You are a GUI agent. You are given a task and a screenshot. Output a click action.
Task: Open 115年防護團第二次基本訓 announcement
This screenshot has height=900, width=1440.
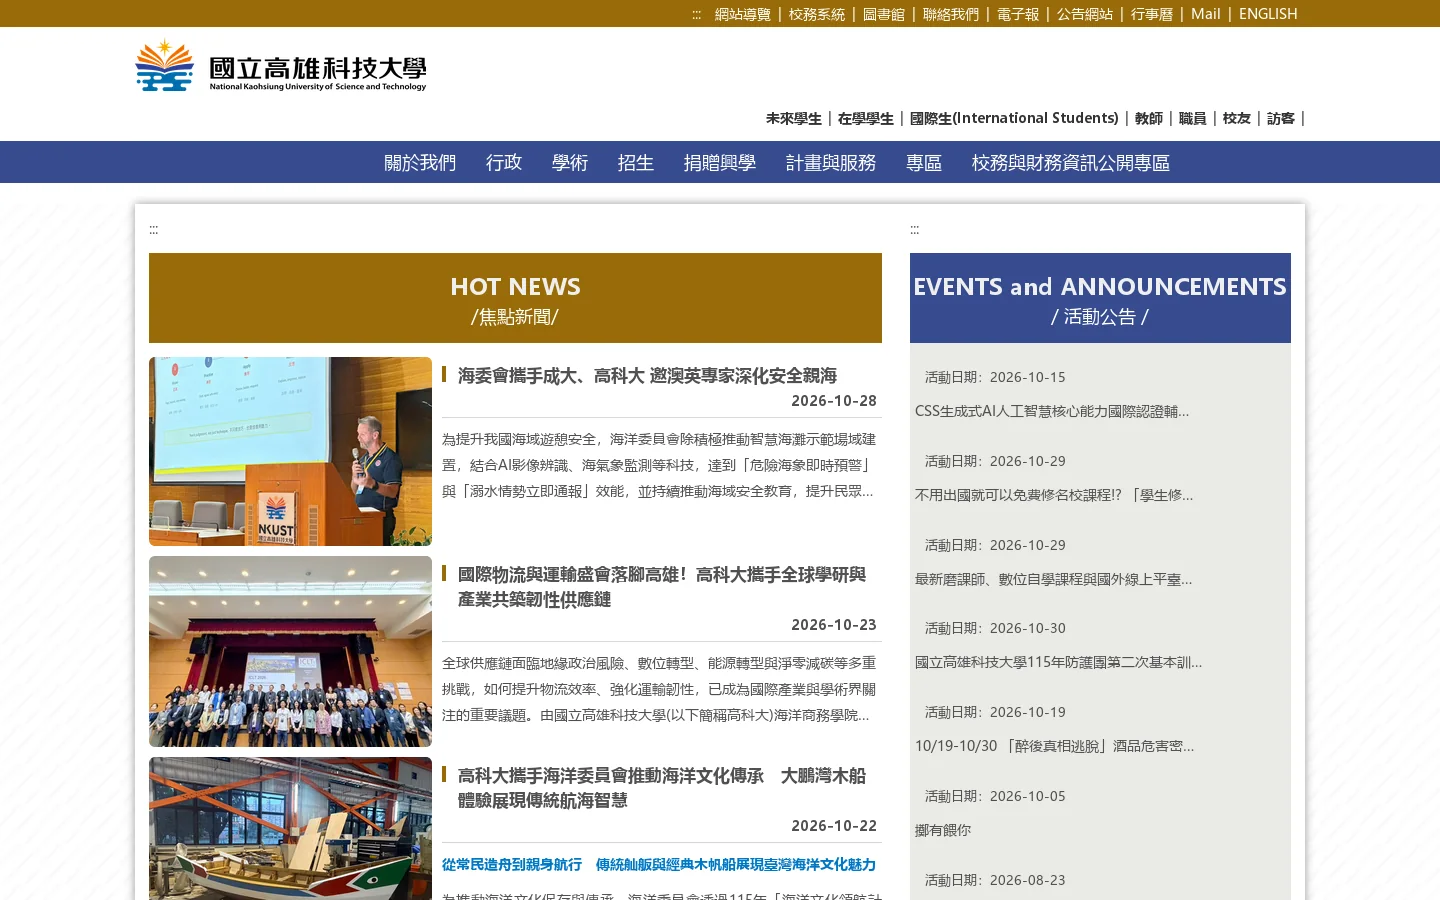pos(1059,662)
